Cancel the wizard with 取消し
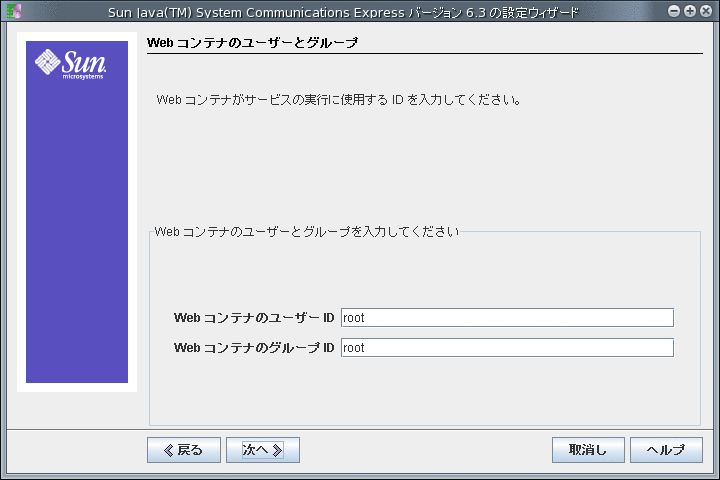 [588, 450]
